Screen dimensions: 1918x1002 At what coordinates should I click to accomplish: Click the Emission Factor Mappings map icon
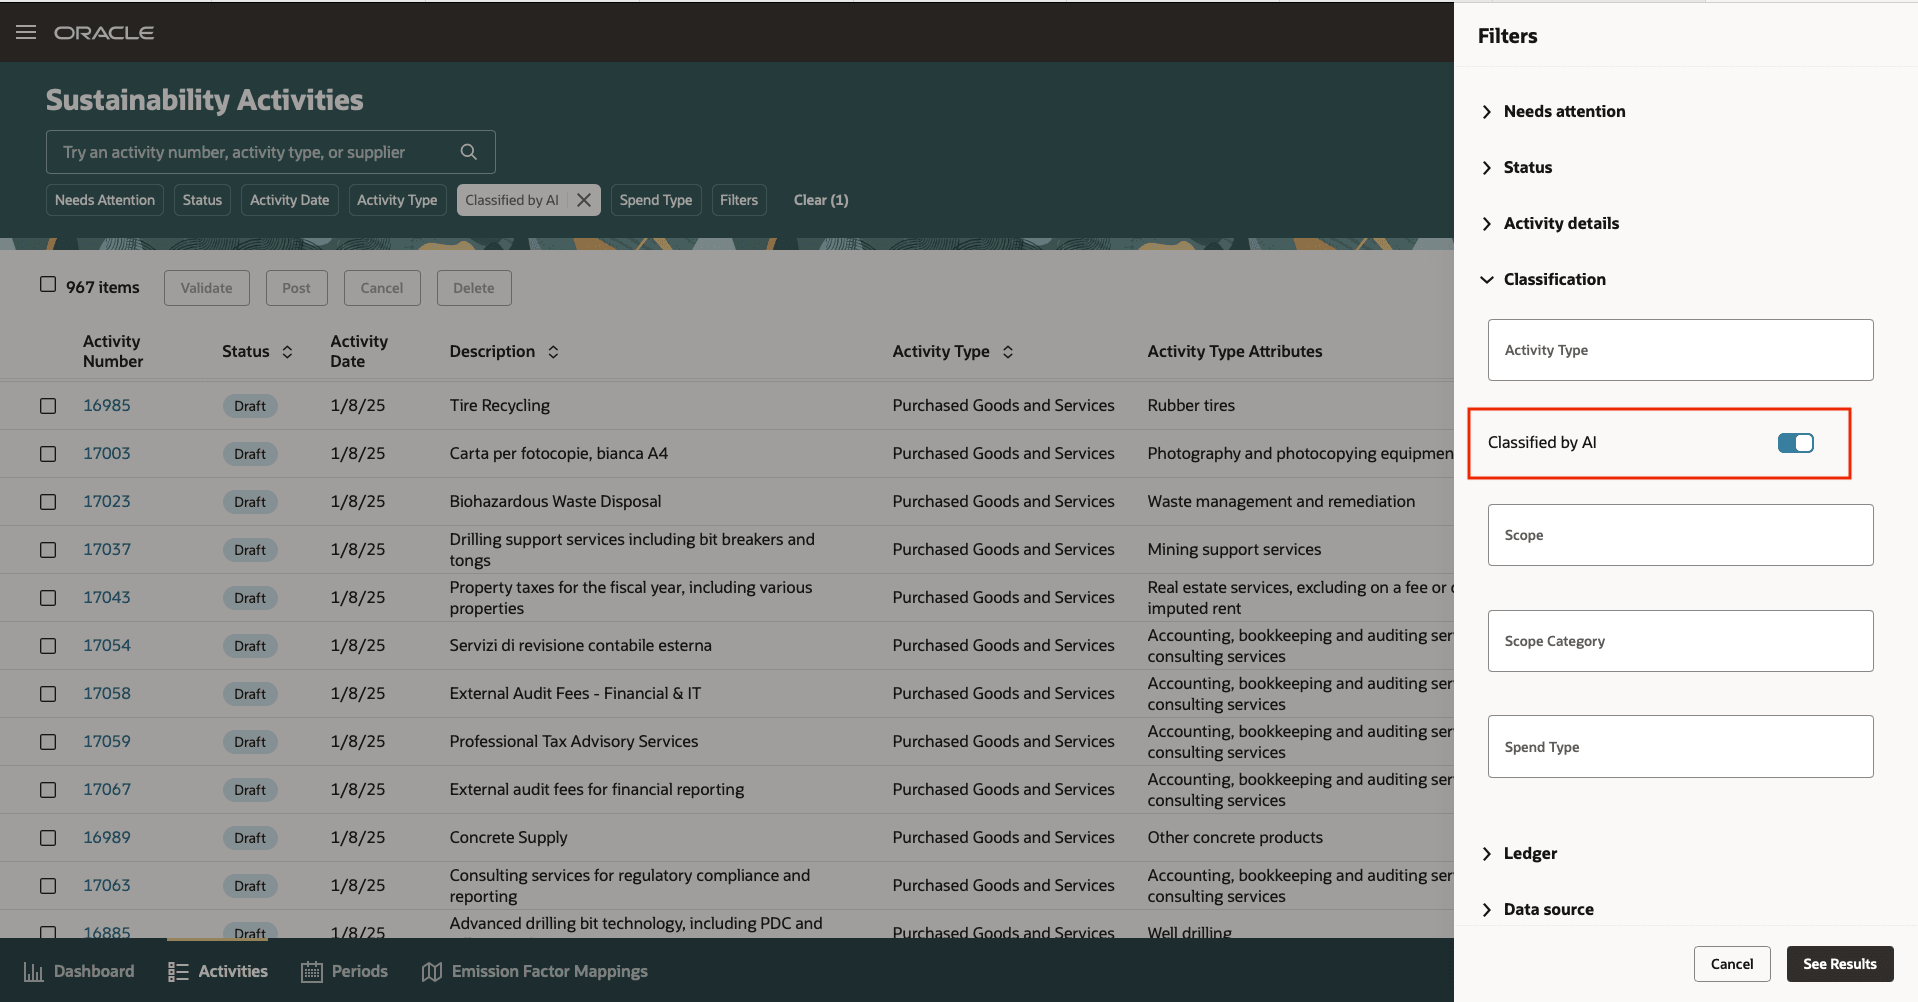[432, 972]
